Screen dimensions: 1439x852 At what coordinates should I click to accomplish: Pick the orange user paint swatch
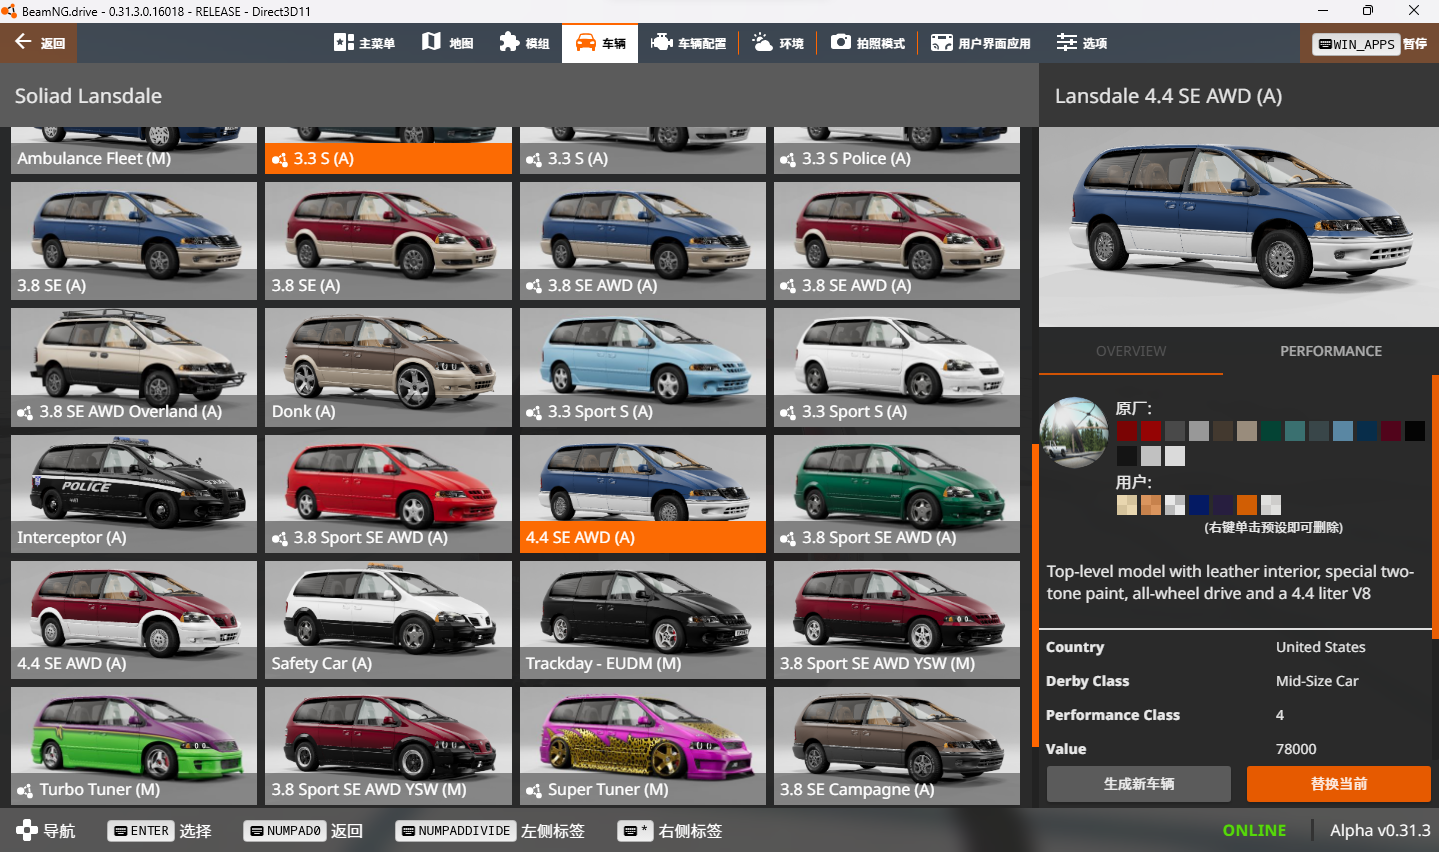tap(1247, 505)
